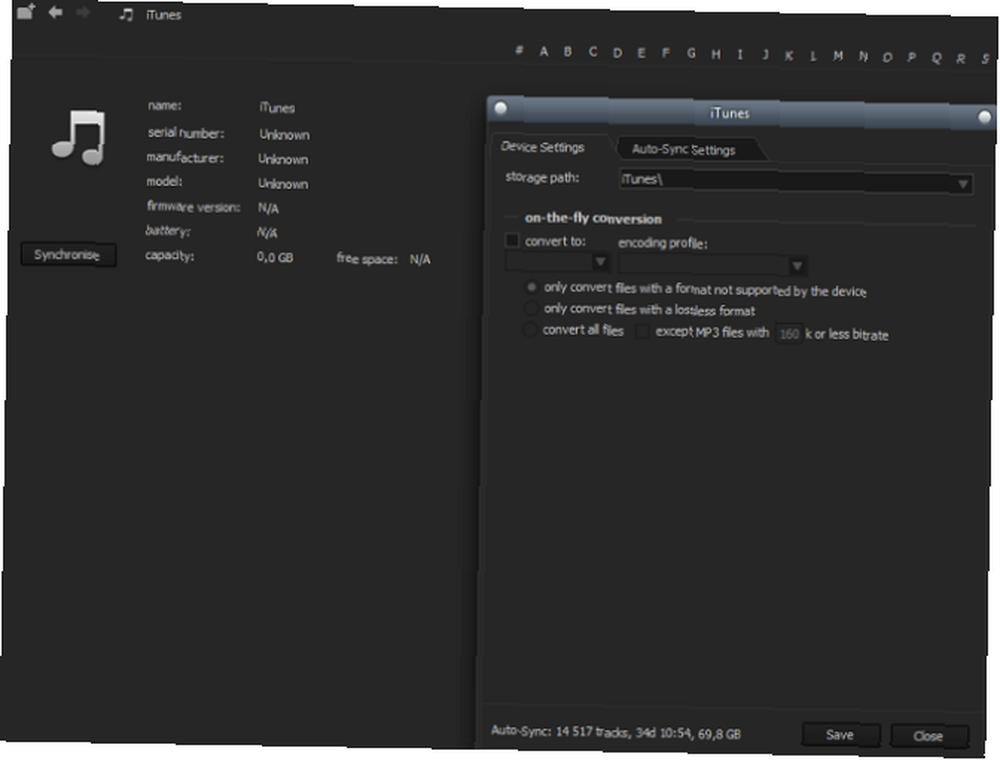
Task: Jump to letter H in the index
Action: tap(716, 55)
